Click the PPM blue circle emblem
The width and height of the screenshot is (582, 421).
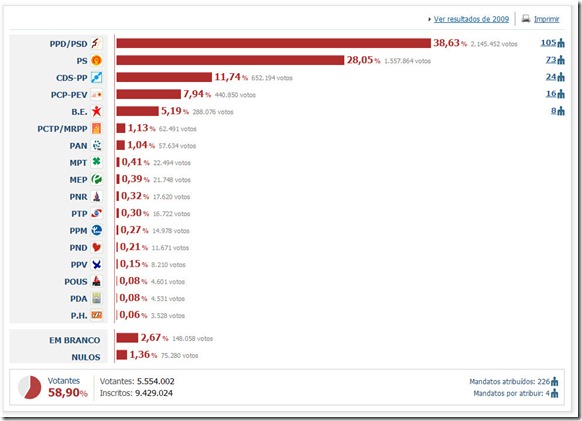tap(97, 230)
